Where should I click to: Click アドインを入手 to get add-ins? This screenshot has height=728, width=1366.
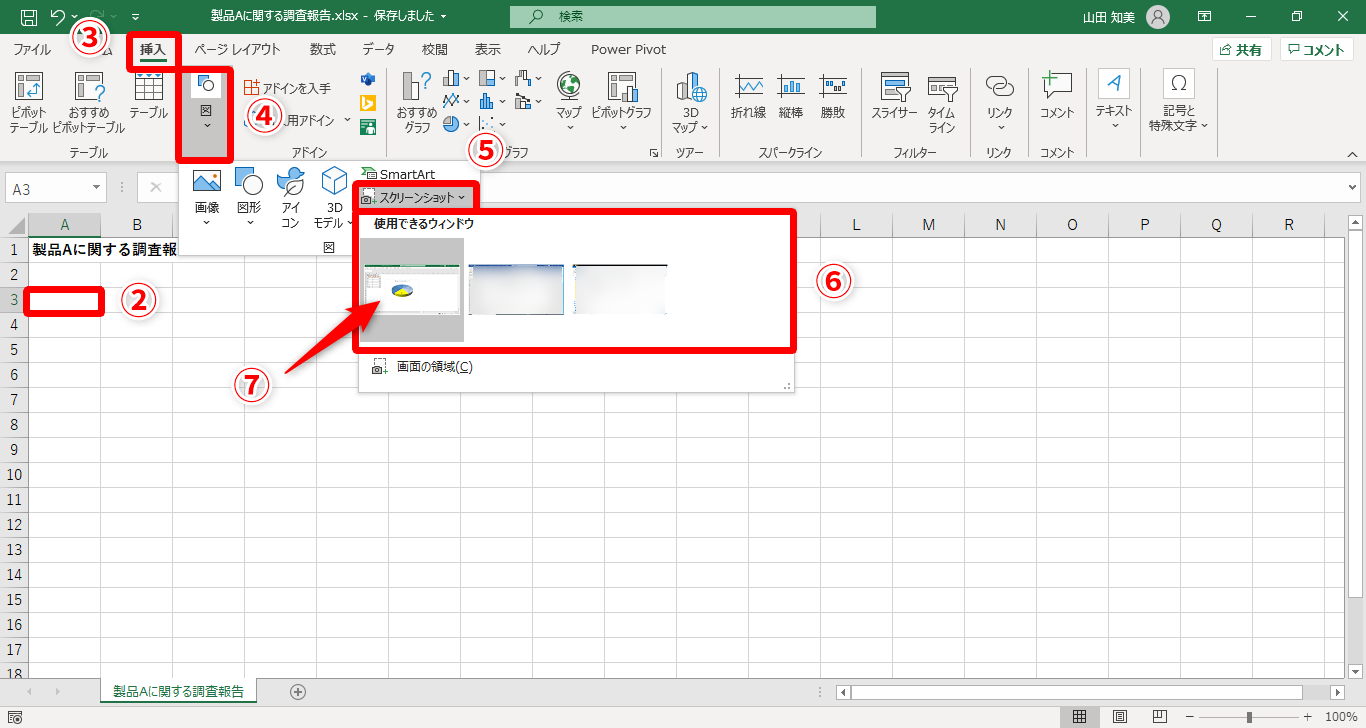[x=287, y=88]
